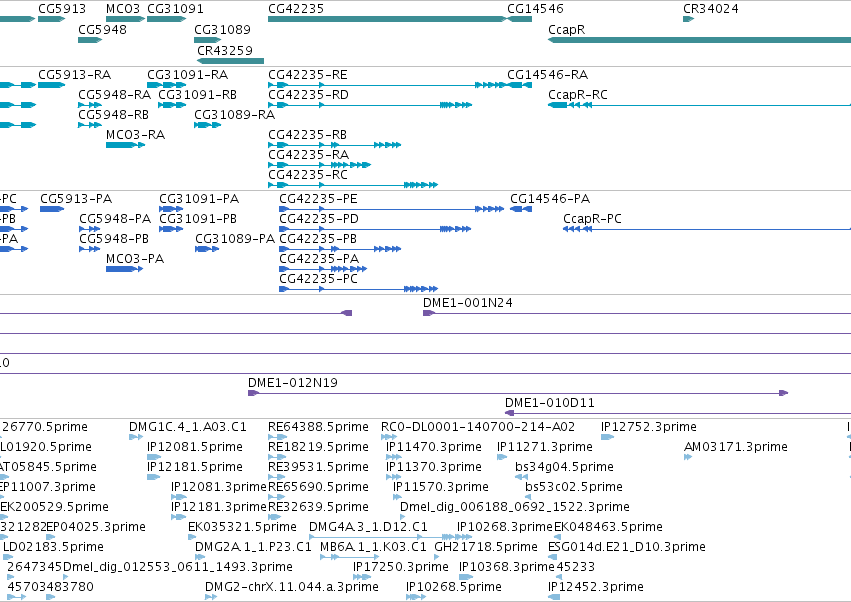Click EST RE18219.5prime
This screenshot has height=602, width=851.
point(277,457)
